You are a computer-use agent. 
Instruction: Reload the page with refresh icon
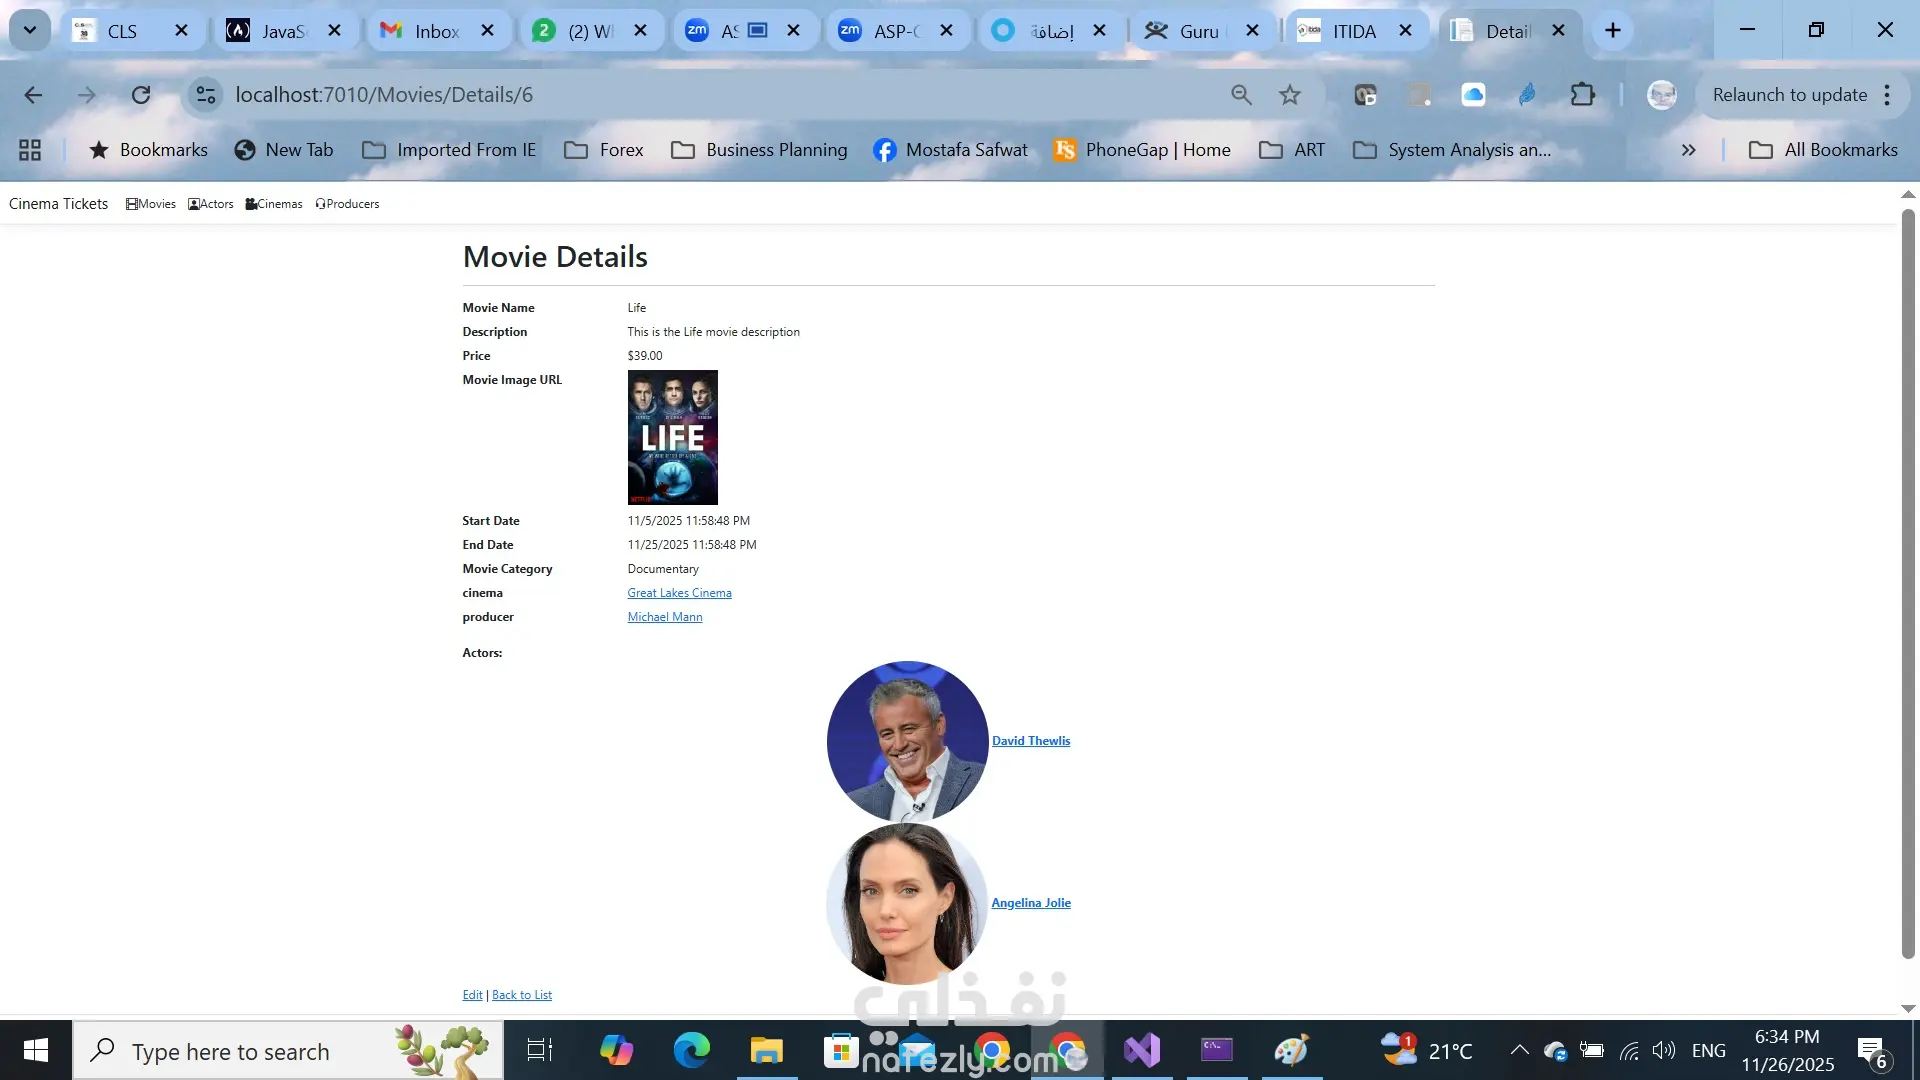pyautogui.click(x=141, y=95)
